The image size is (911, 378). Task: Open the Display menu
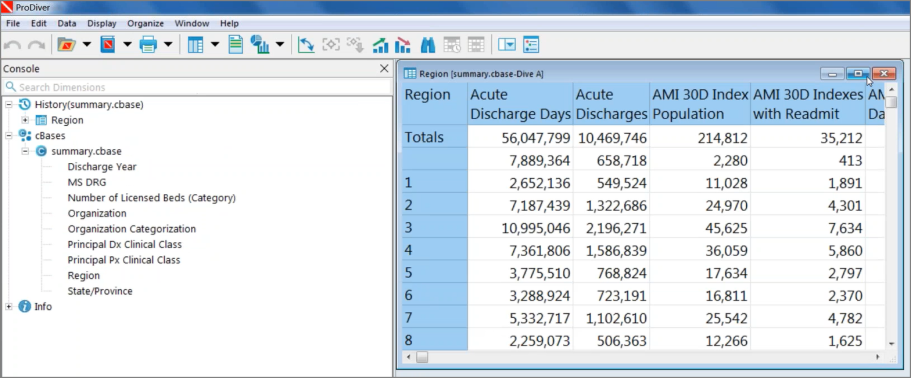click(x=102, y=24)
